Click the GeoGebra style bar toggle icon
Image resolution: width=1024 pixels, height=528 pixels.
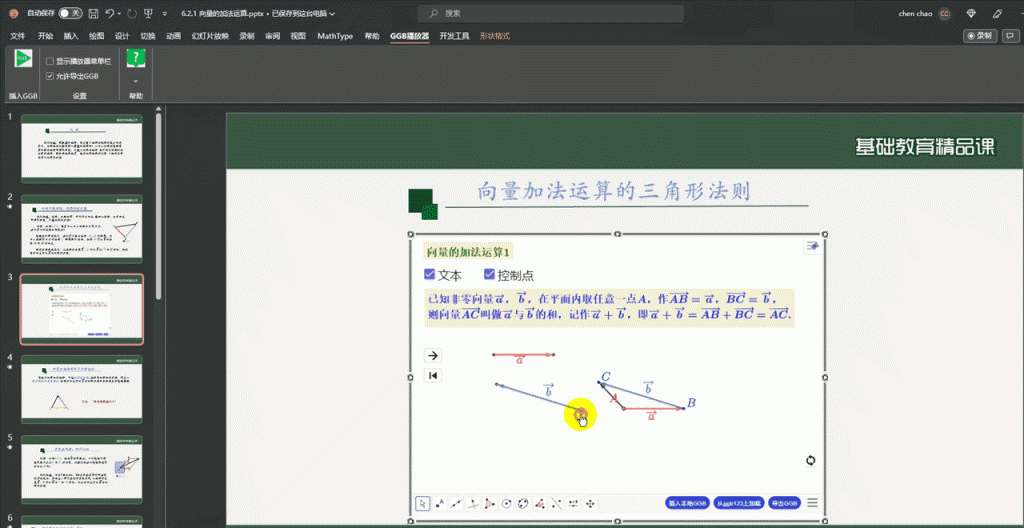click(812, 246)
